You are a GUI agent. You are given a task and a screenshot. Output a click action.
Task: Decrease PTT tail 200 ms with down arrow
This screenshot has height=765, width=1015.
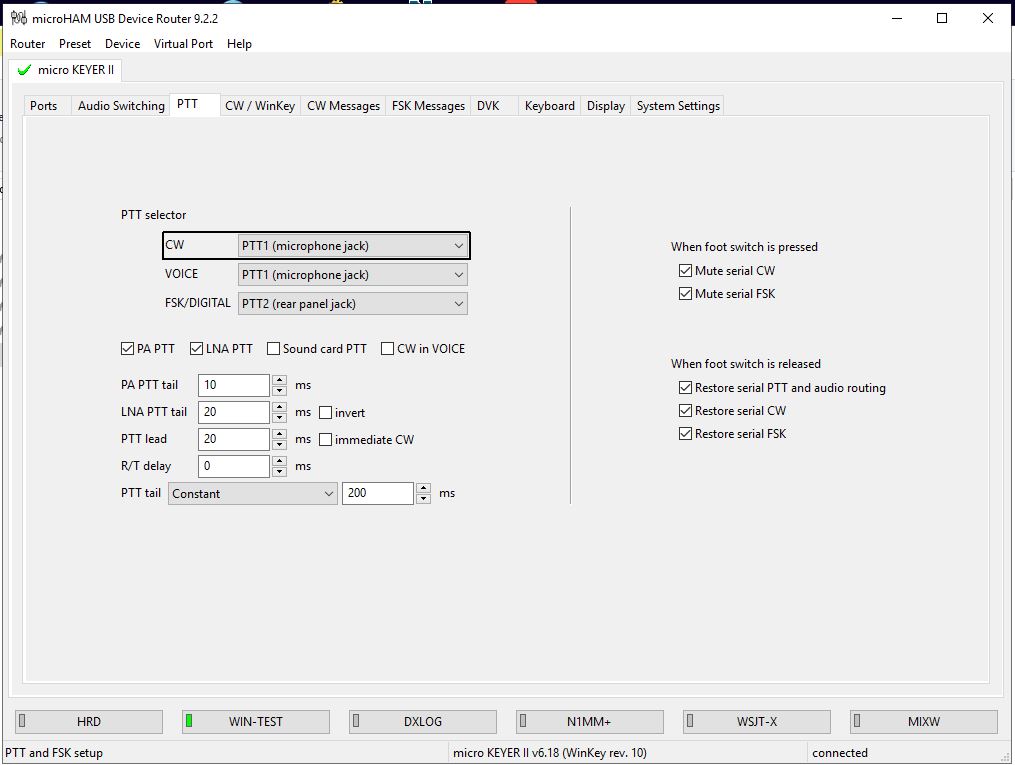coord(423,499)
